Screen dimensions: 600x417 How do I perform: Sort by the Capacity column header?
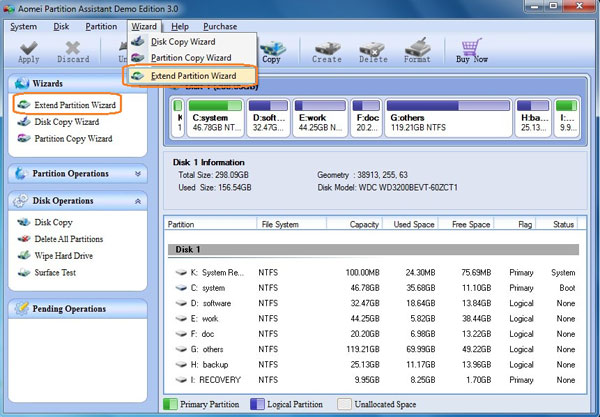pyautogui.click(x=354, y=224)
